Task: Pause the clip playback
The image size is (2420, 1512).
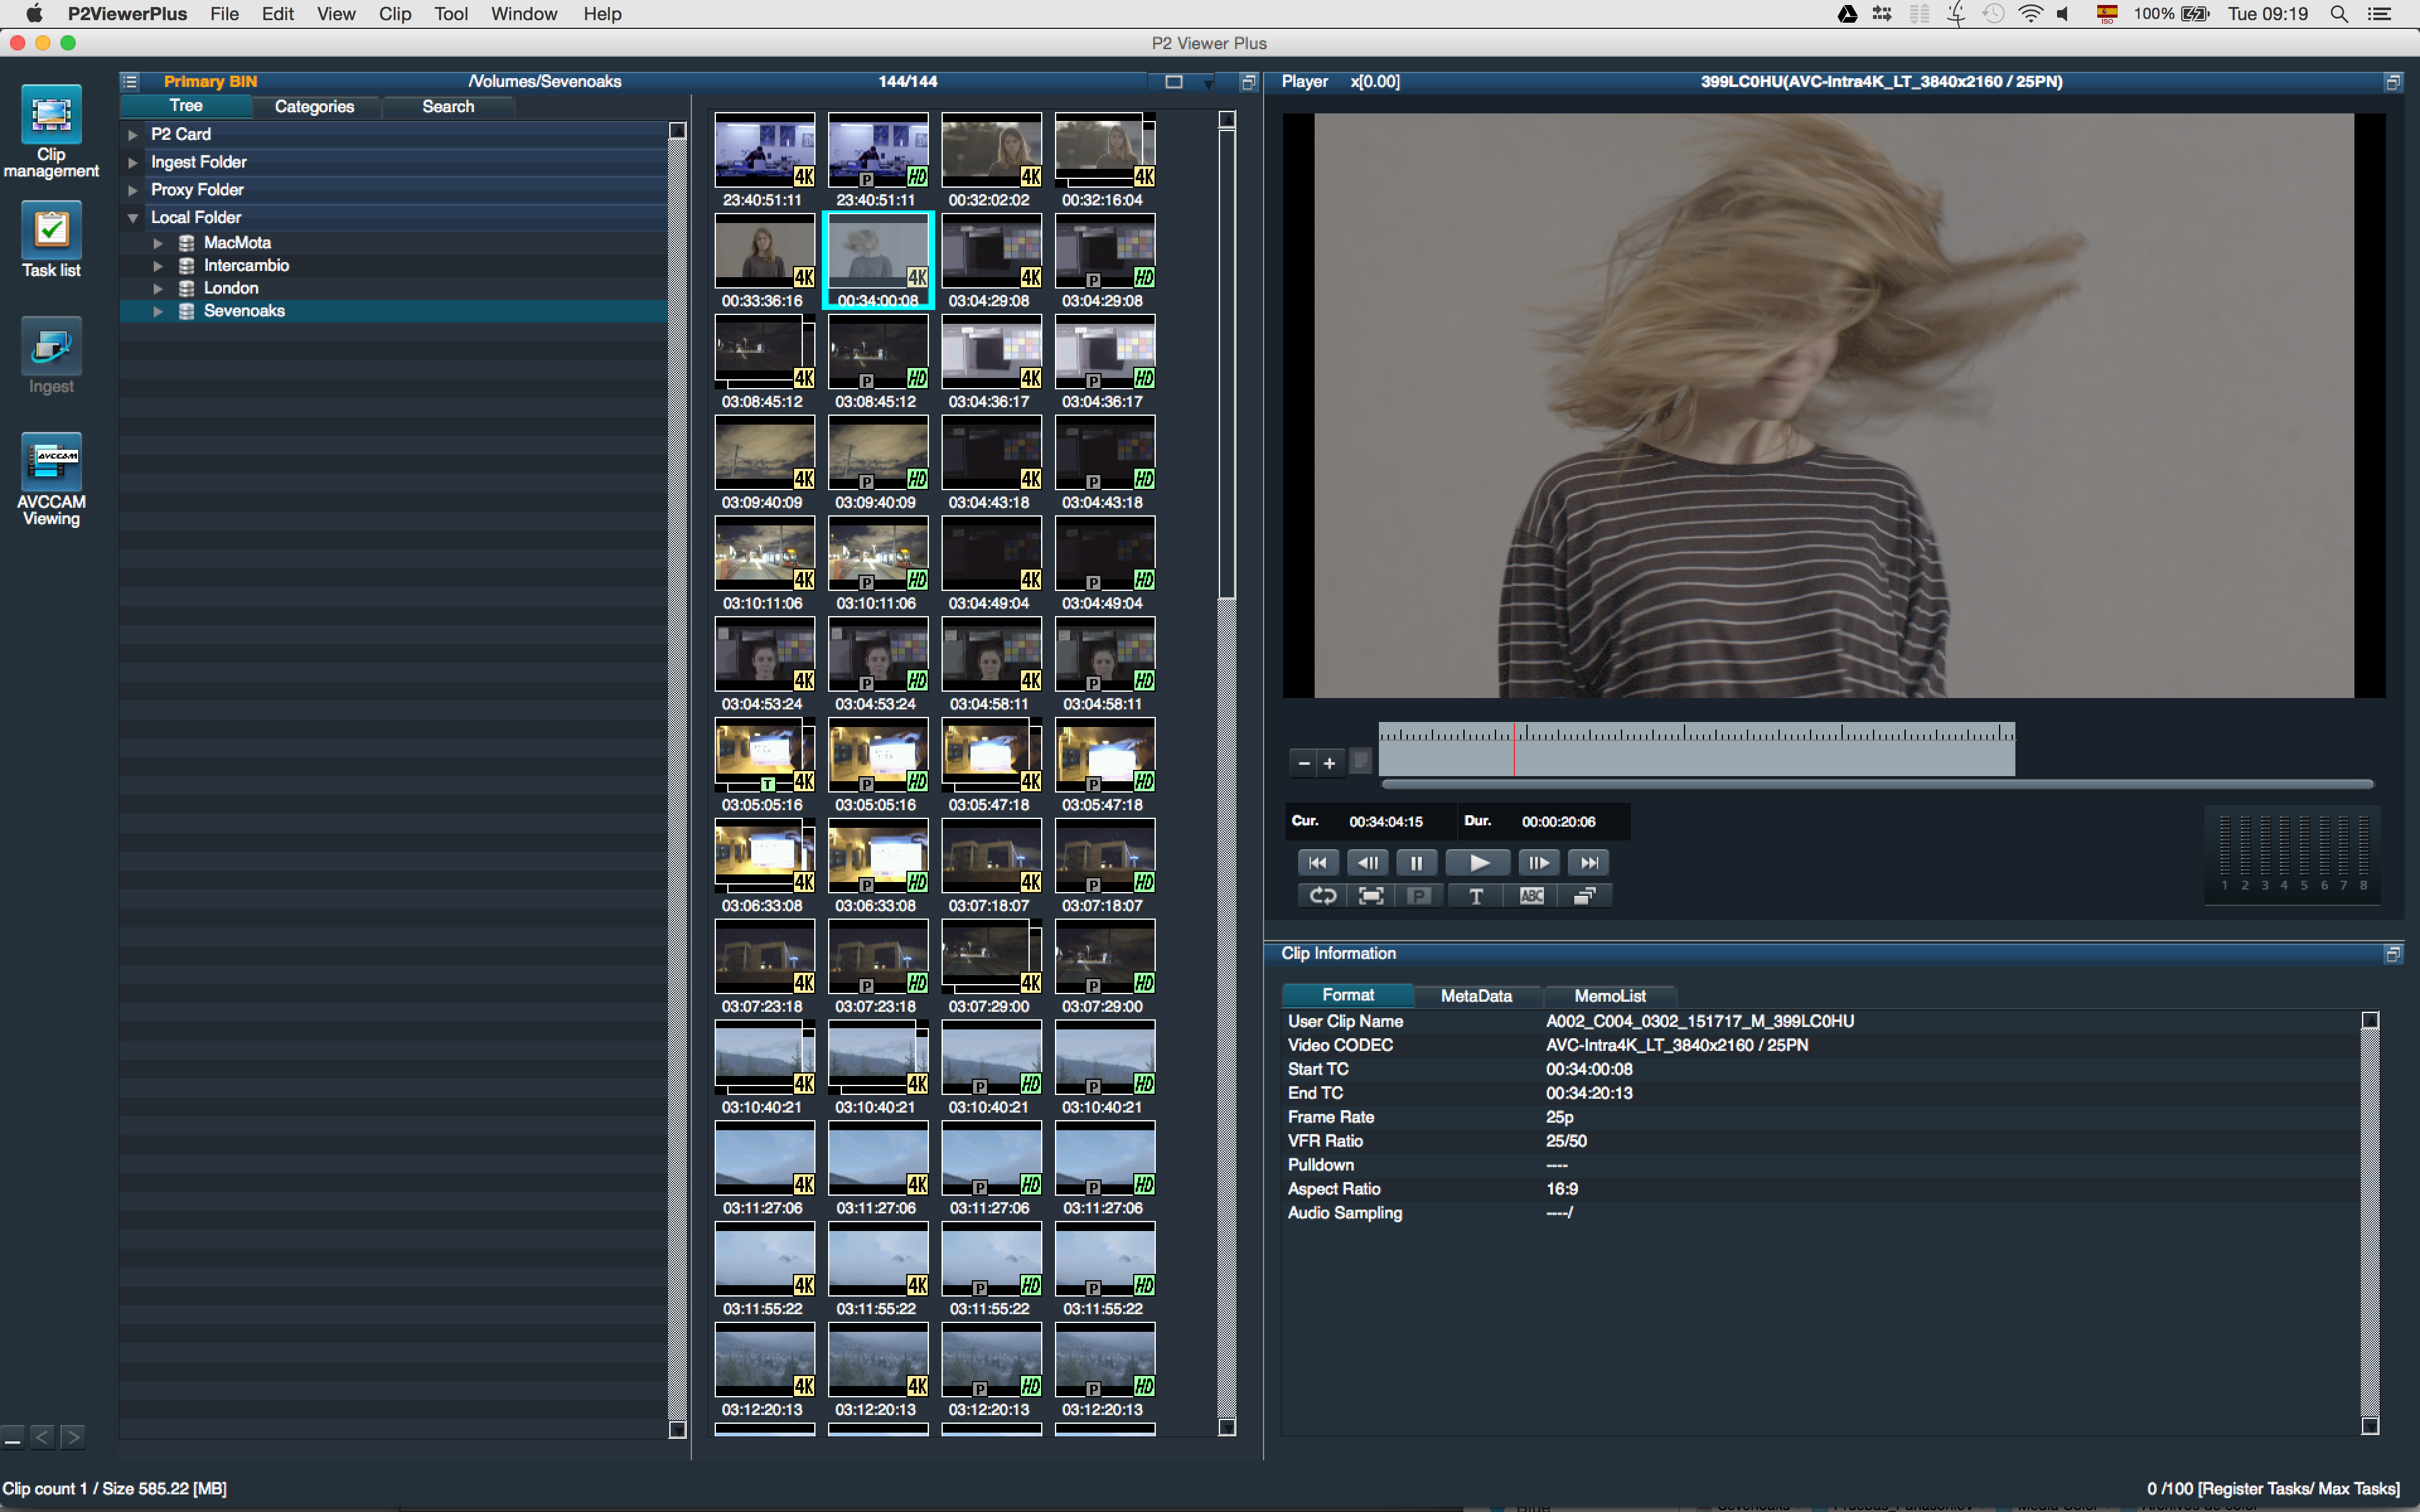Action: pyautogui.click(x=1416, y=862)
